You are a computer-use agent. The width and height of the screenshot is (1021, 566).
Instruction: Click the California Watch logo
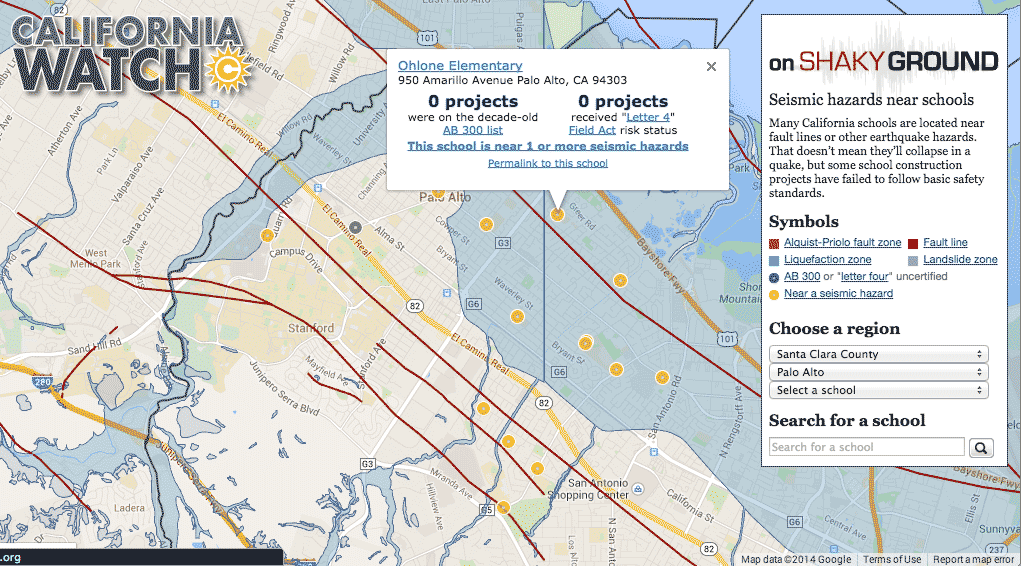(130, 54)
